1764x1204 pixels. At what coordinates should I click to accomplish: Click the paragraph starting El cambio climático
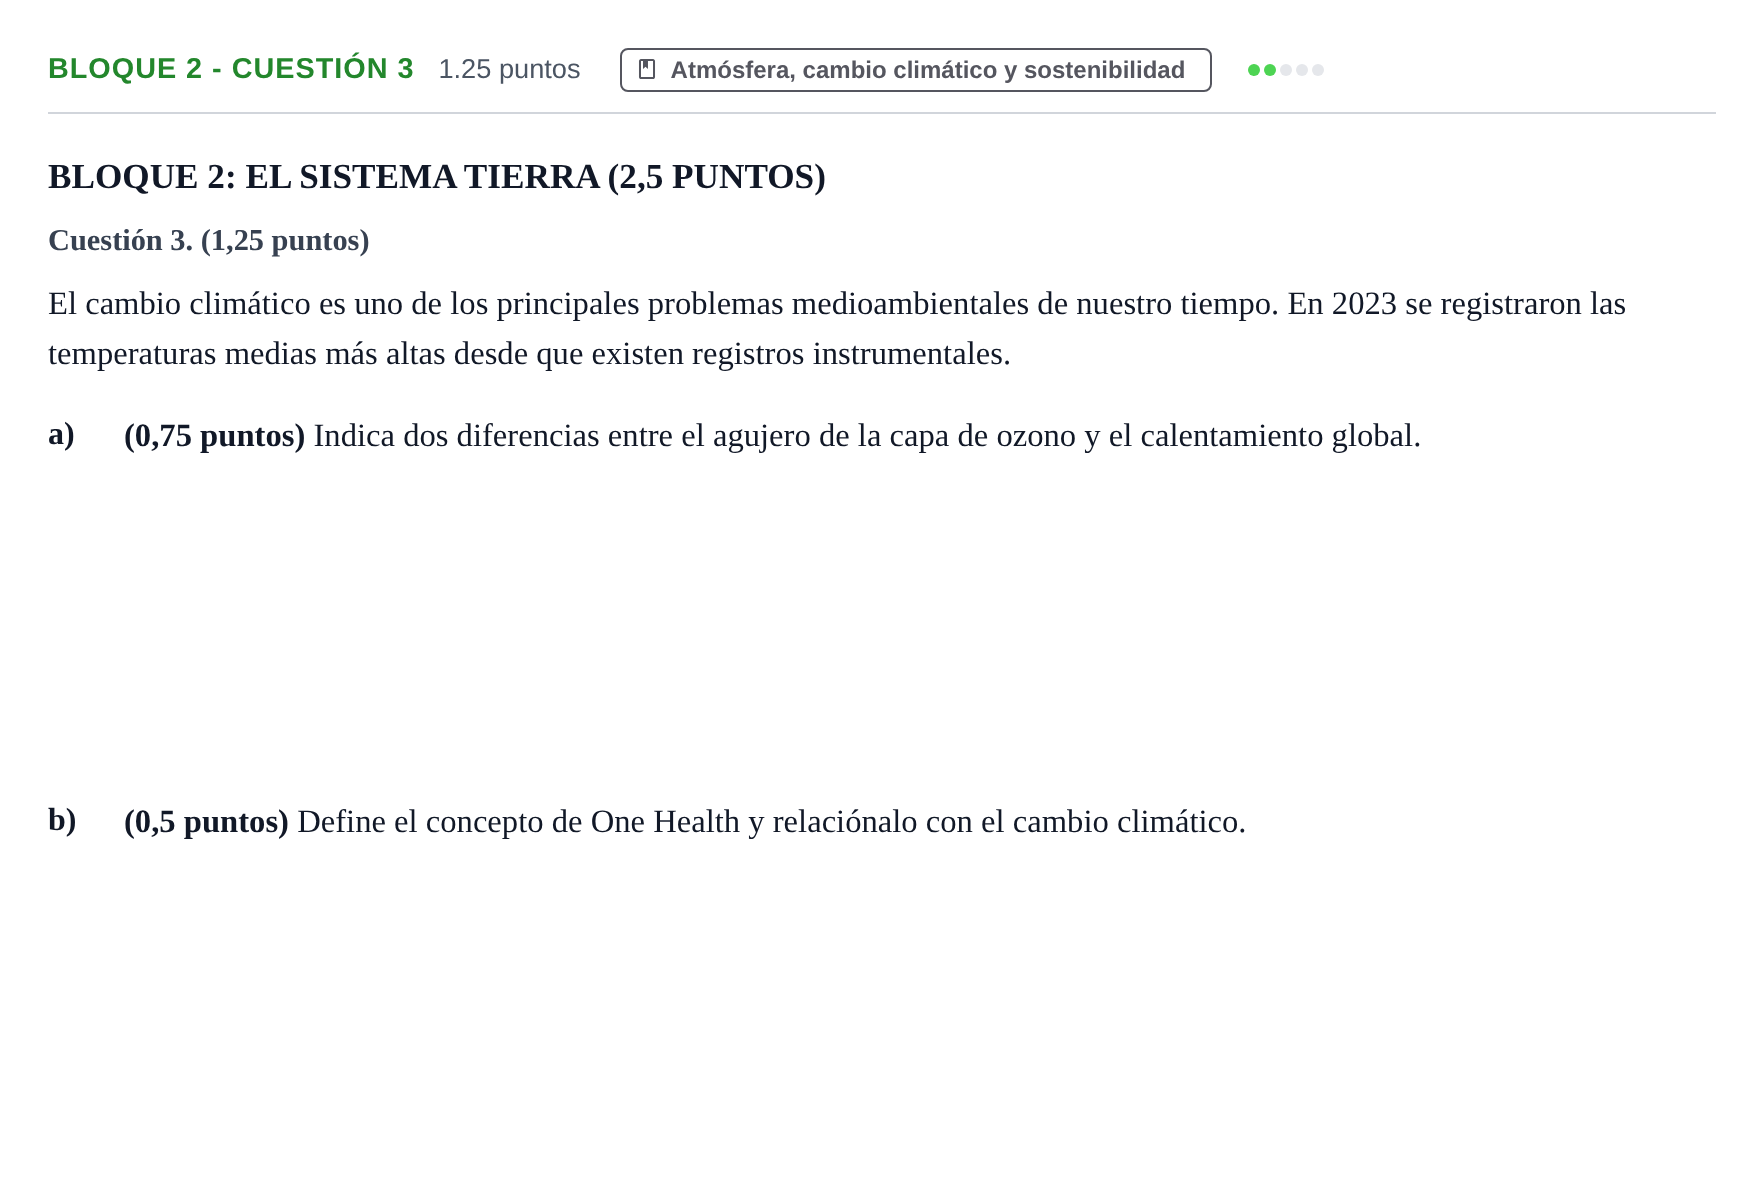[837, 329]
